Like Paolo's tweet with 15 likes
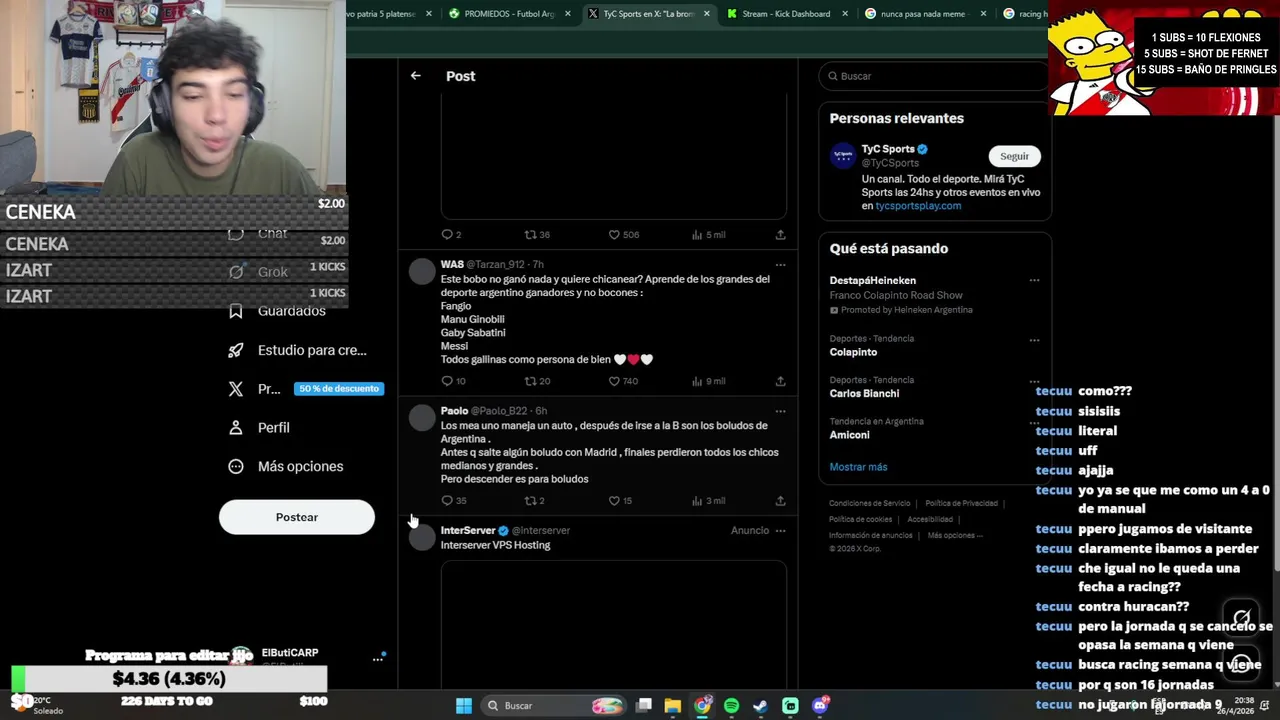 [x=620, y=501]
